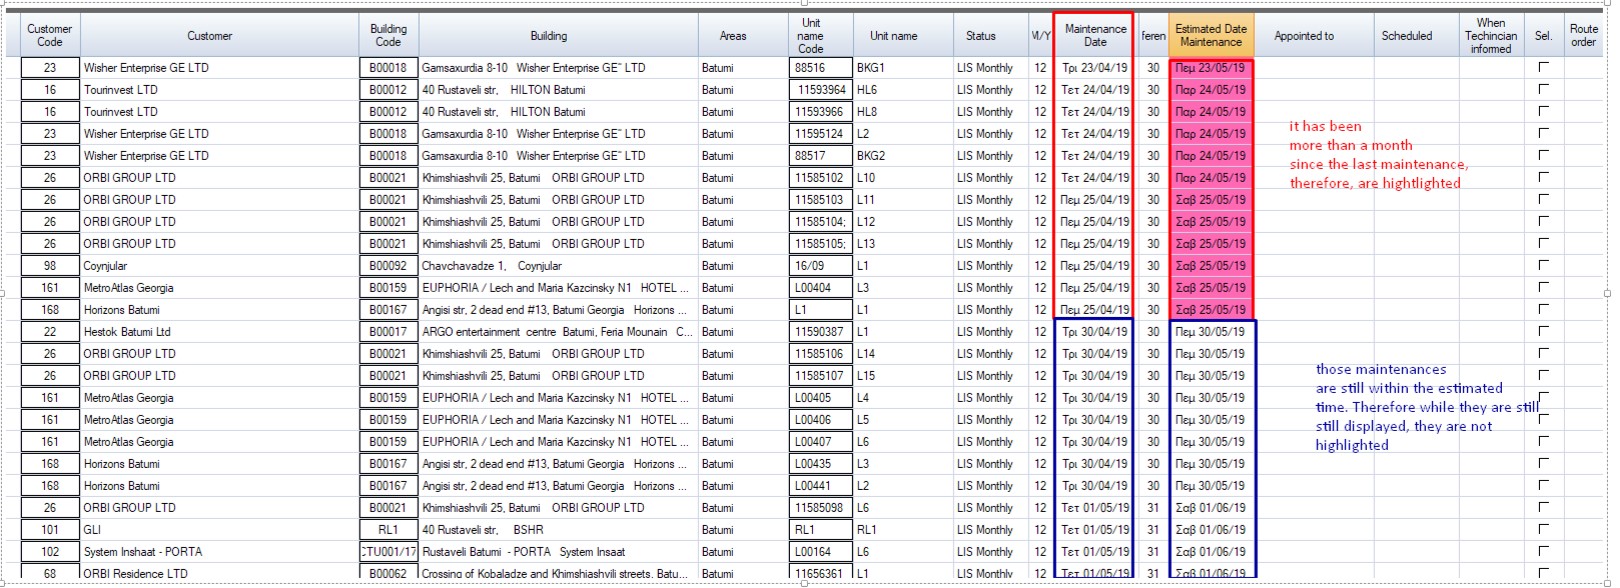The width and height of the screenshot is (1620, 588).
Task: Sort by the Maintenance Date column header
Action: click(1094, 36)
